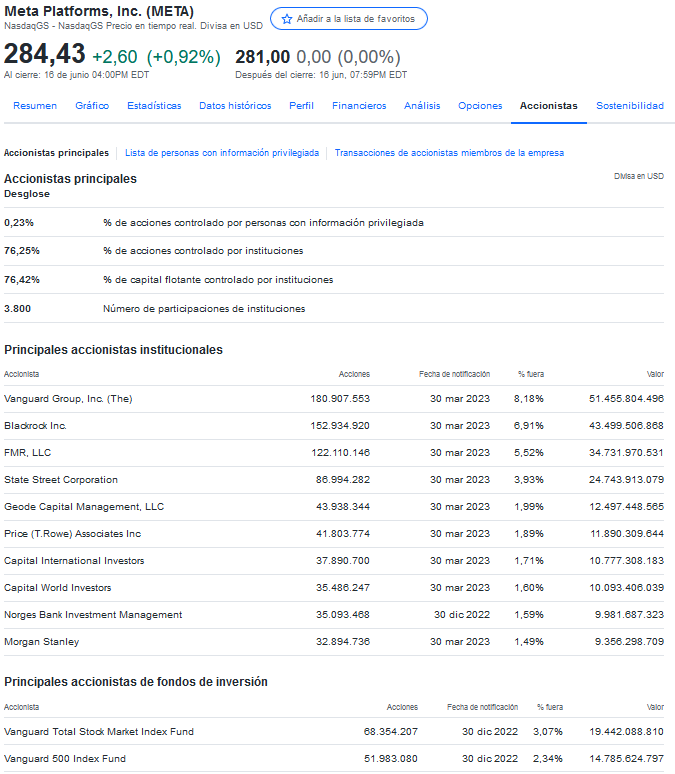Click Fecha de notificación header in funds table
The height and width of the screenshot is (774, 675).
coord(482,707)
